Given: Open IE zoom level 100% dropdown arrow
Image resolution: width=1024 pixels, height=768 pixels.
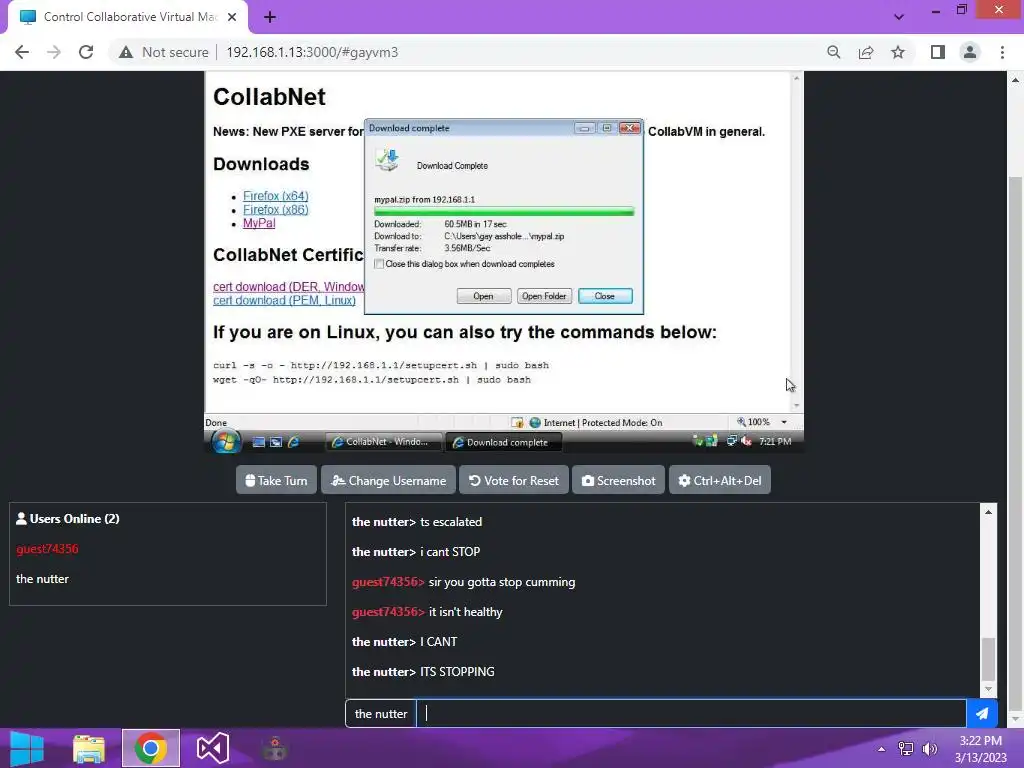Looking at the screenshot, I should click(784, 423).
